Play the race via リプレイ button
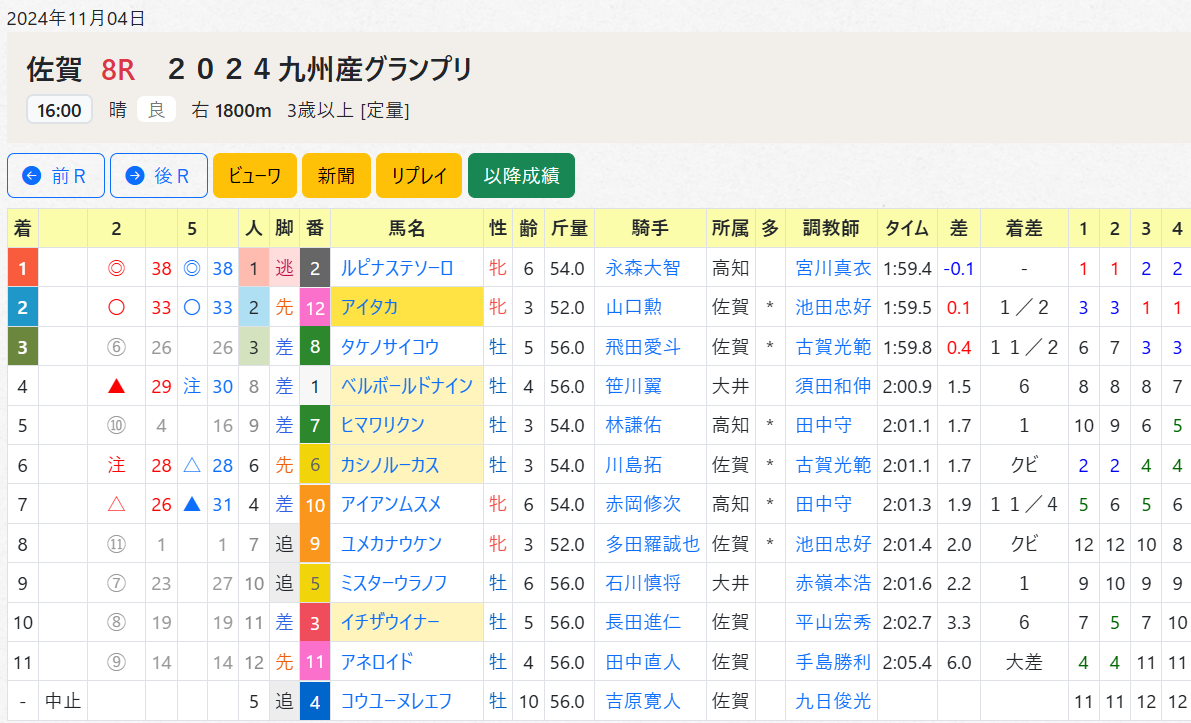This screenshot has width=1191, height=723. point(419,175)
